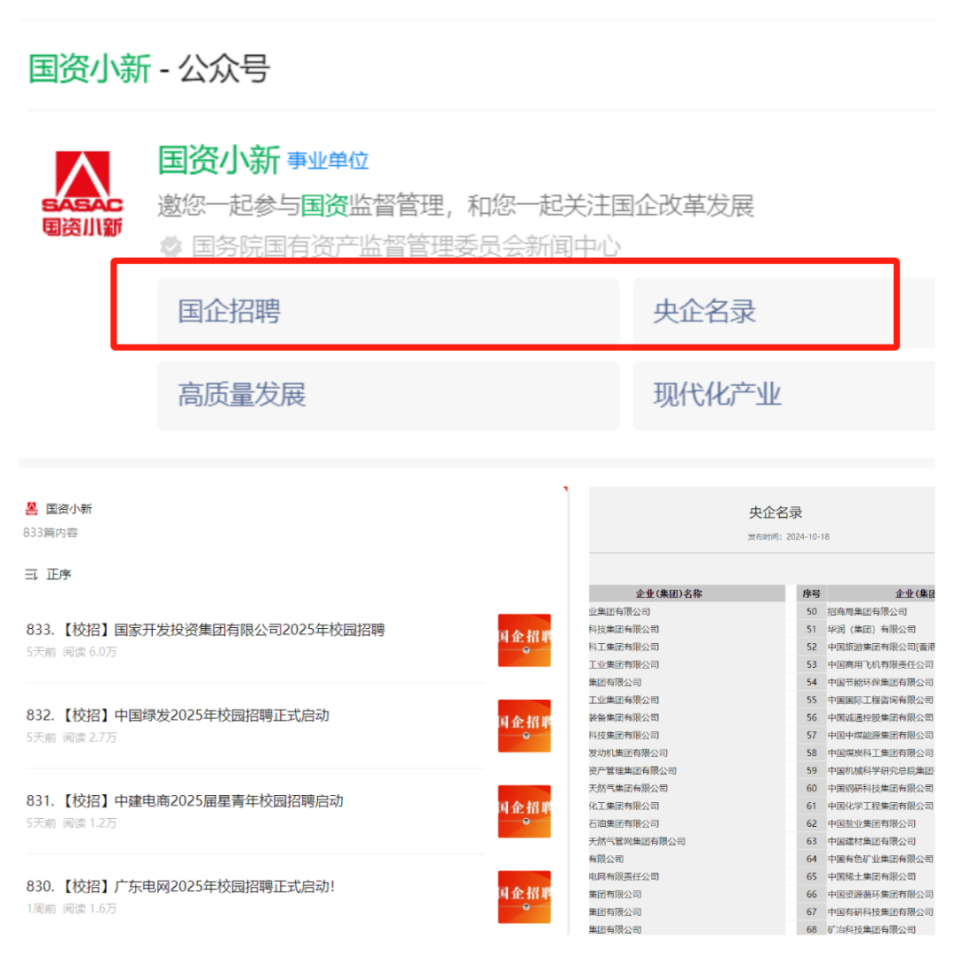Click the thumbnail for article 832
This screenshot has height=954, width=954.
coord(524,726)
